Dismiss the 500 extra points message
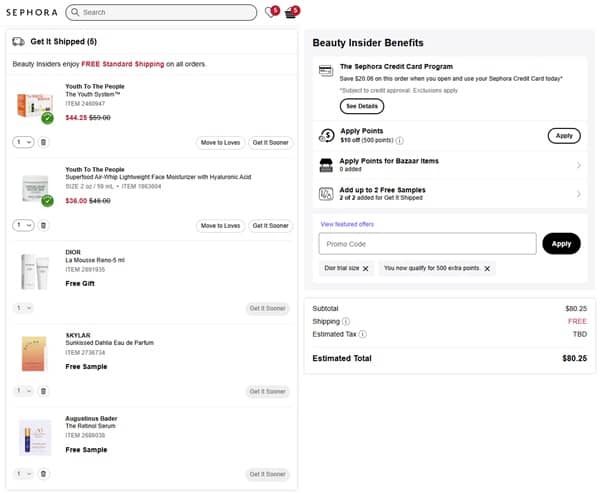600x494 pixels. [487, 269]
